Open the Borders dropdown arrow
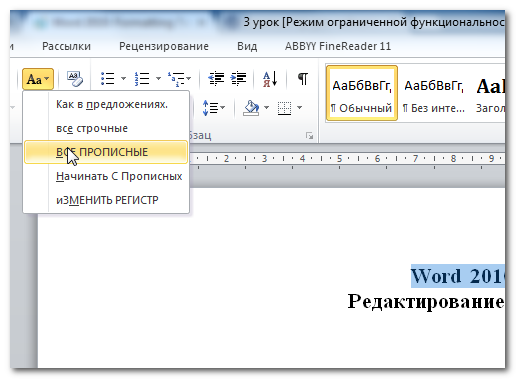 [299, 107]
